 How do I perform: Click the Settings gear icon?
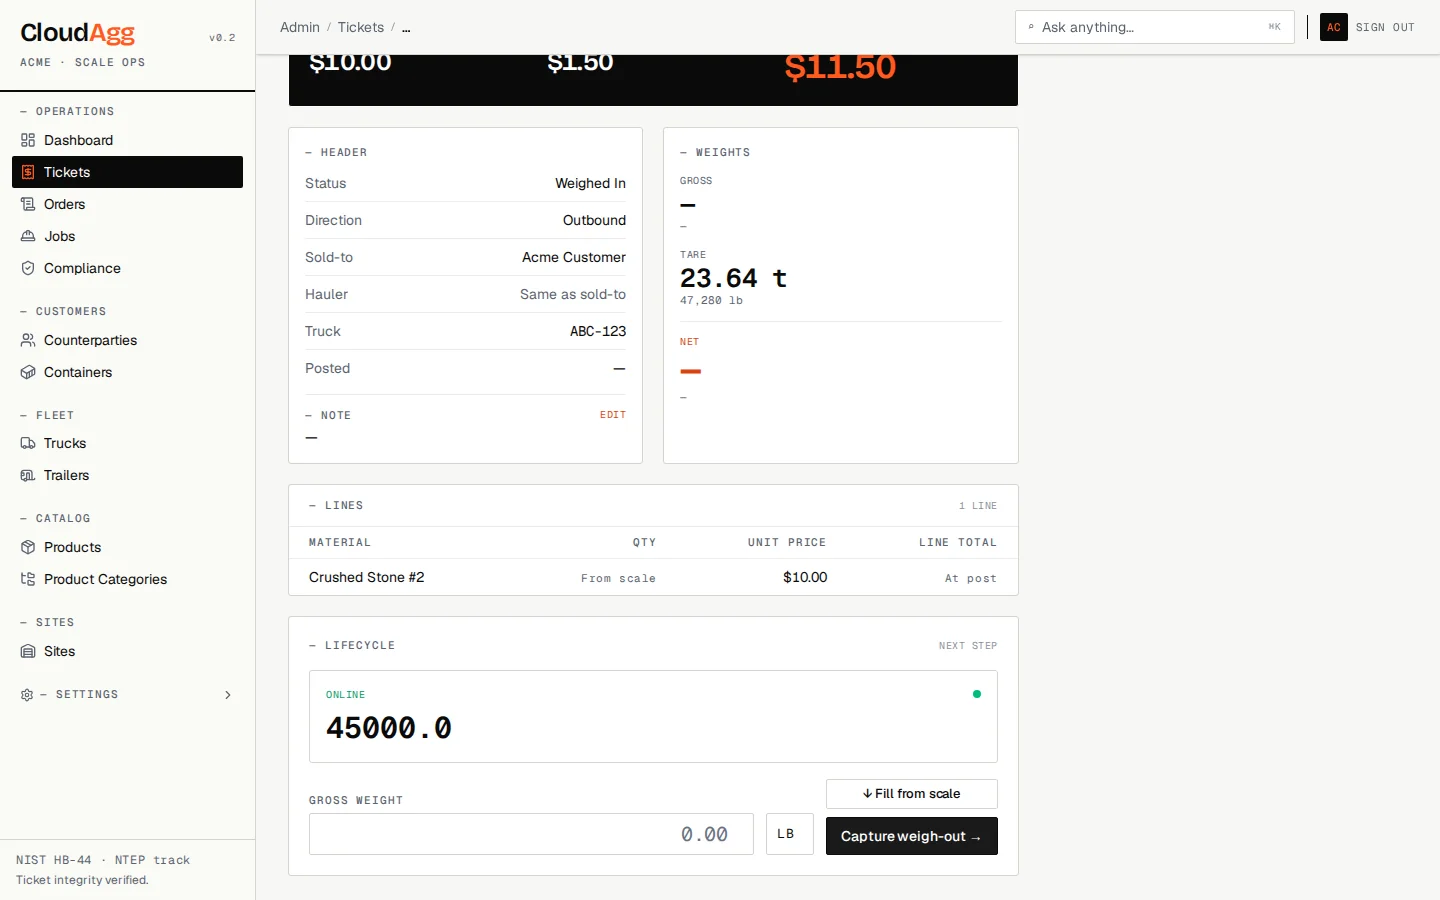click(27, 694)
